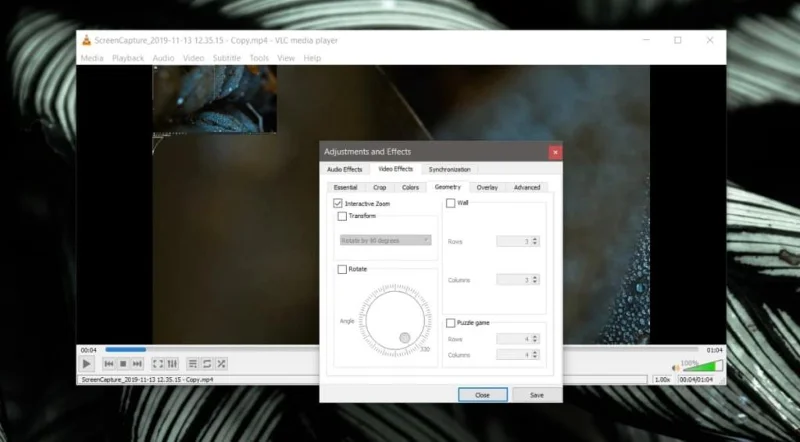This screenshot has width=800, height=442.
Task: Click the Puzzle game Columns value field
Action: click(x=514, y=355)
